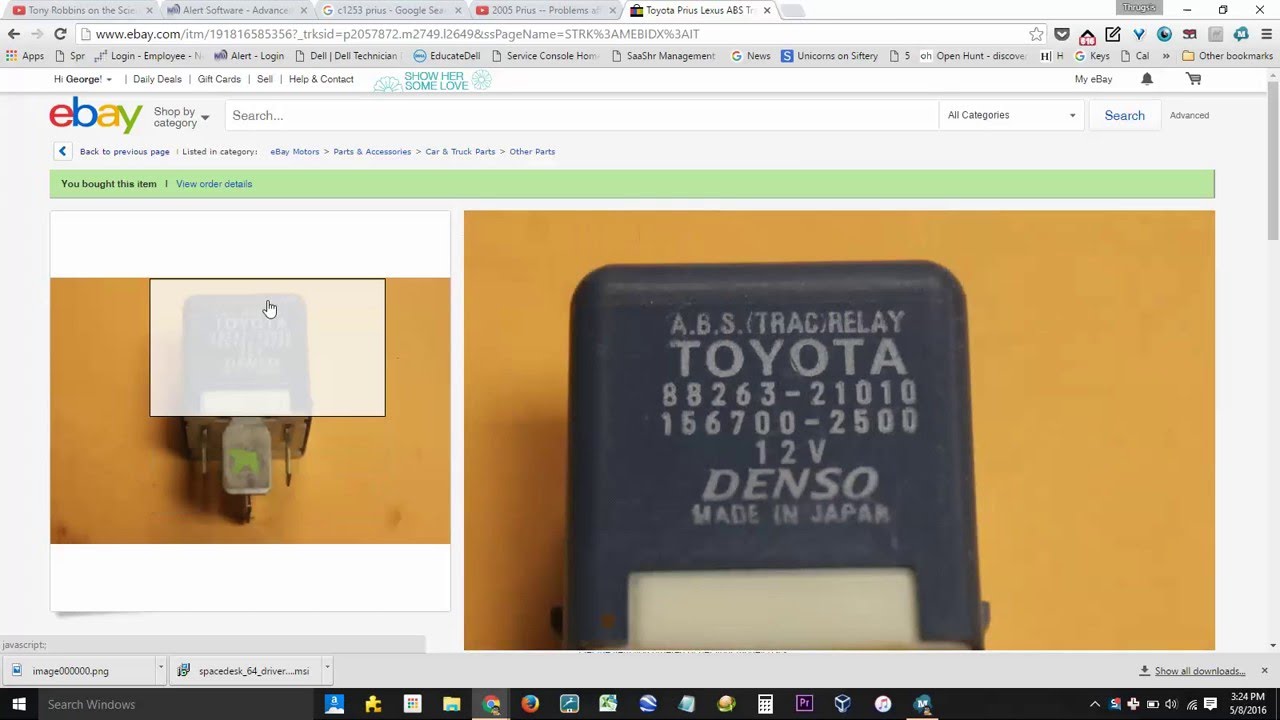Switch to the Alert Software tab

pos(236,11)
